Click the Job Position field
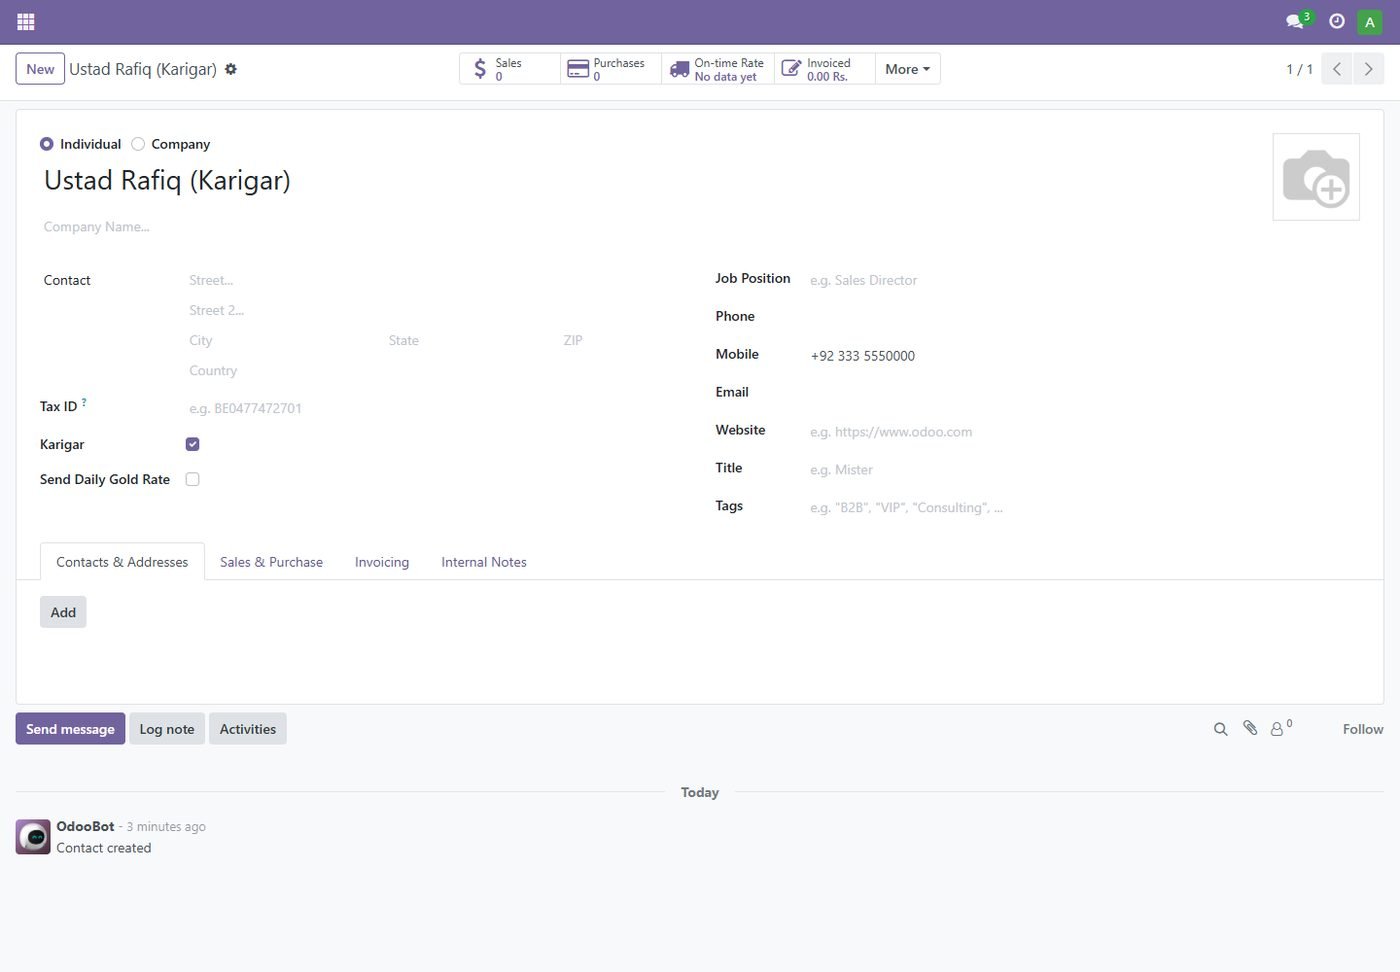The height and width of the screenshot is (972, 1400). tap(1083, 280)
